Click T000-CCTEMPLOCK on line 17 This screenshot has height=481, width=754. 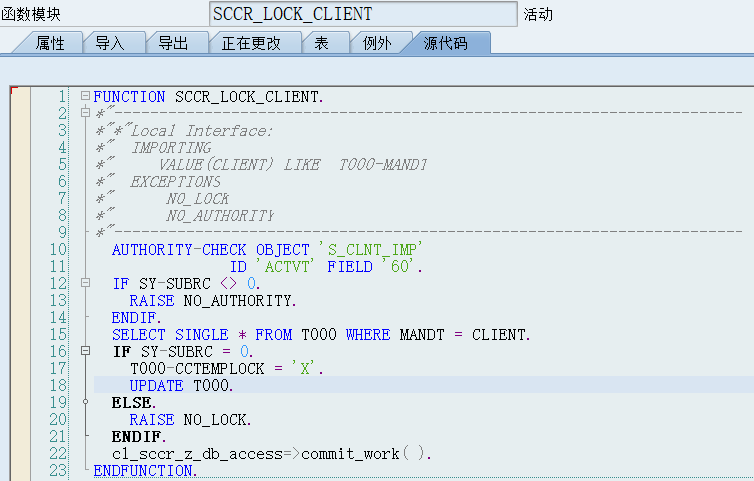[x=197, y=368]
